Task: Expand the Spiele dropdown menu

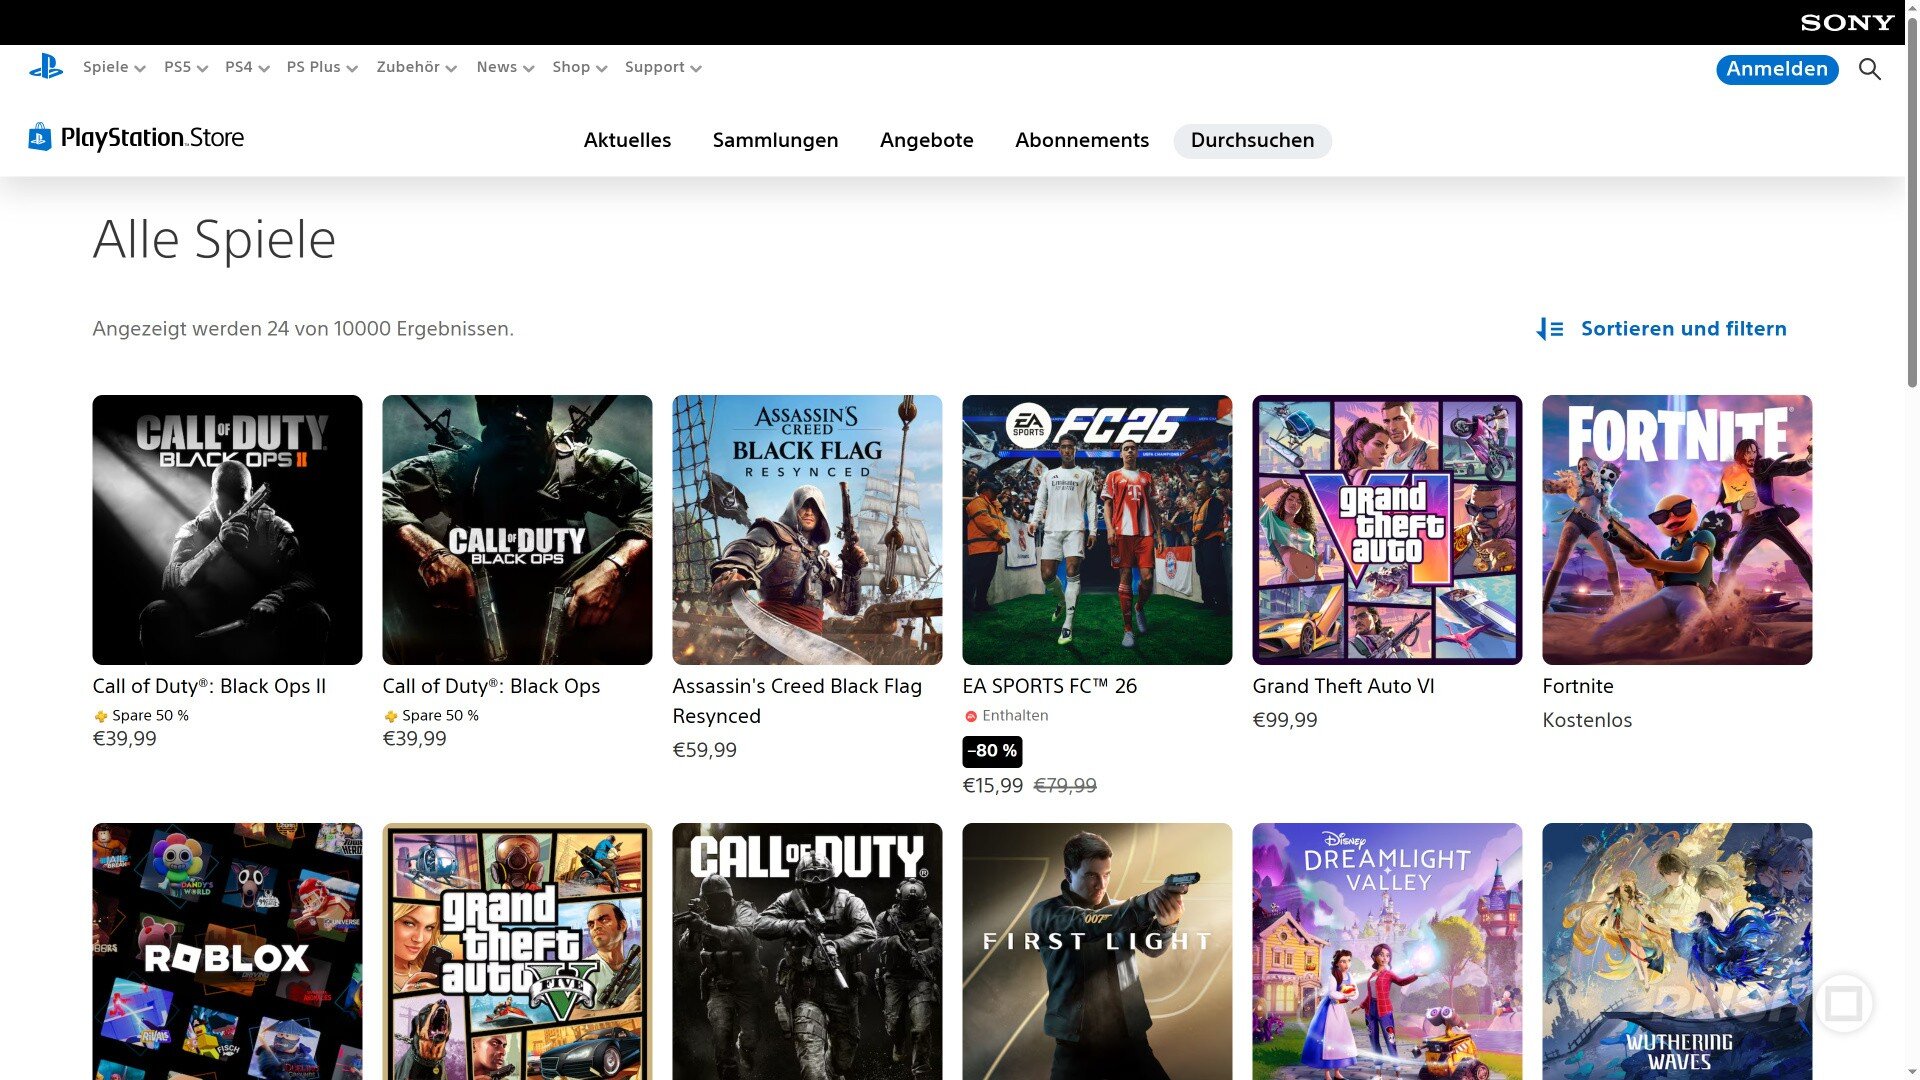Action: (114, 67)
